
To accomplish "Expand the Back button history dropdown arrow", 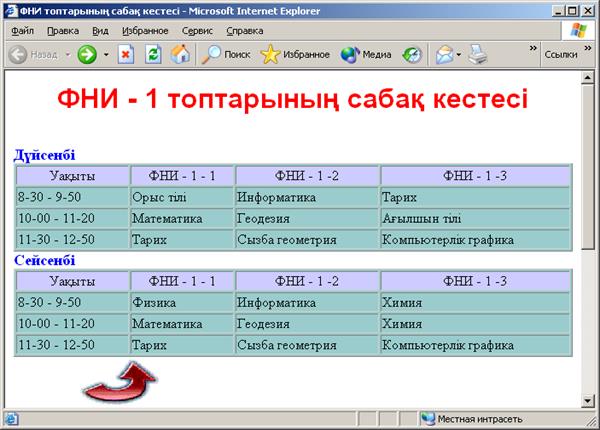I will click(67, 55).
